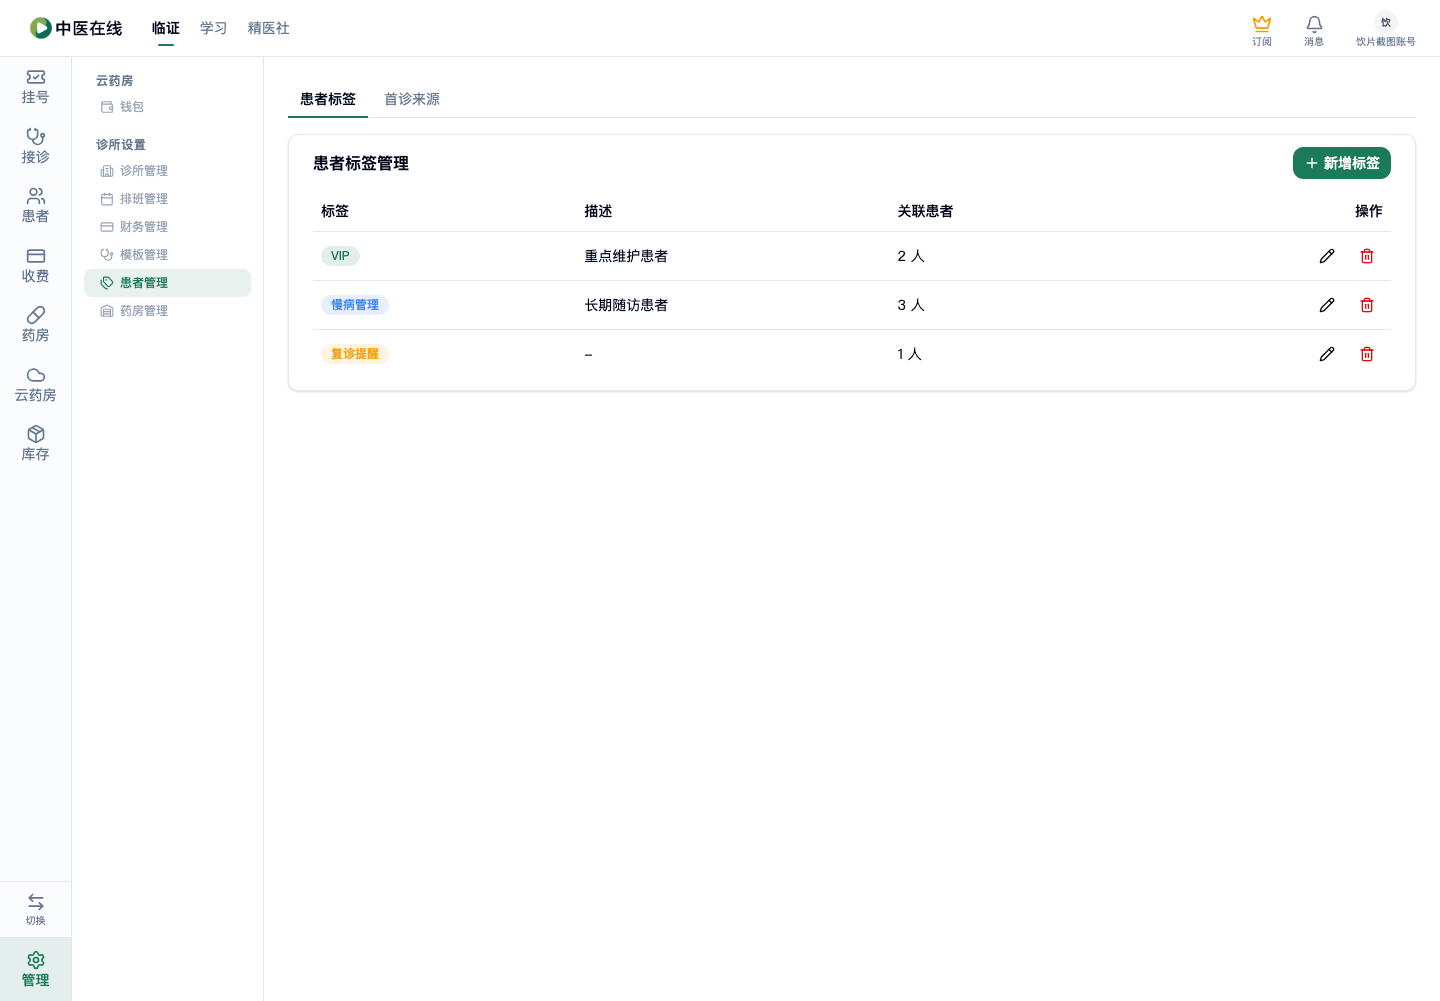Viewport: 1440px width, 1001px height.
Task: Click the 标签 column header
Action: pos(335,211)
